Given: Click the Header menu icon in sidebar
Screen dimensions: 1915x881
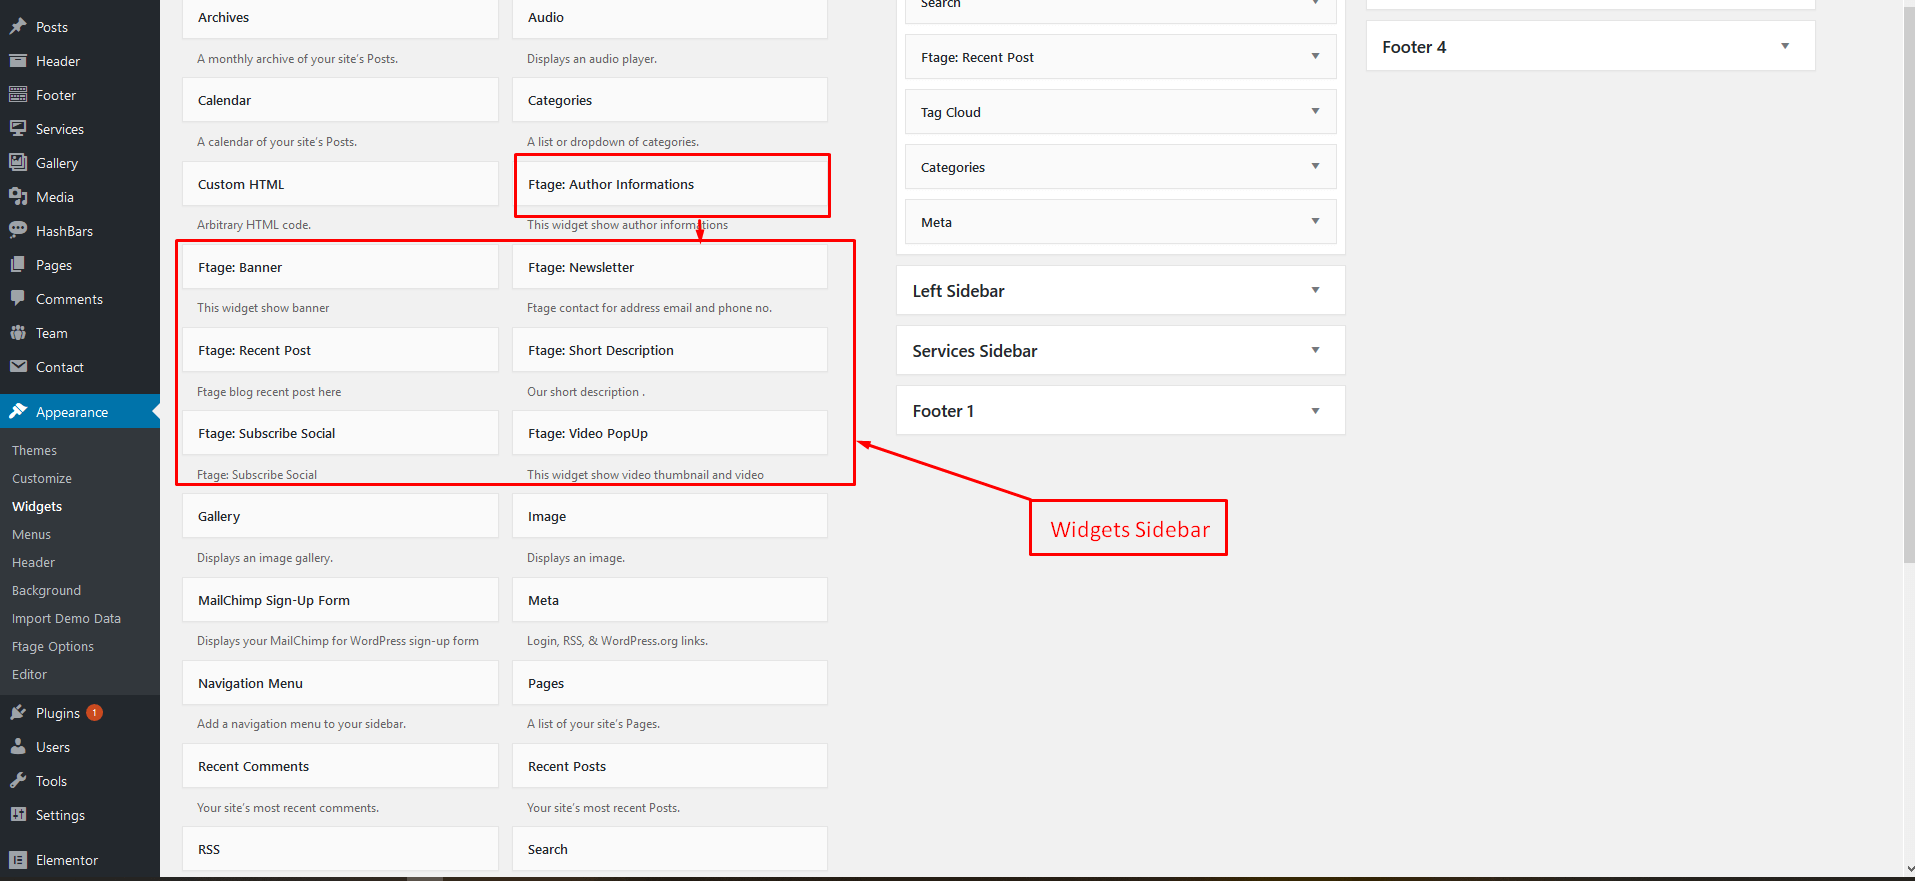Looking at the screenshot, I should coord(18,60).
